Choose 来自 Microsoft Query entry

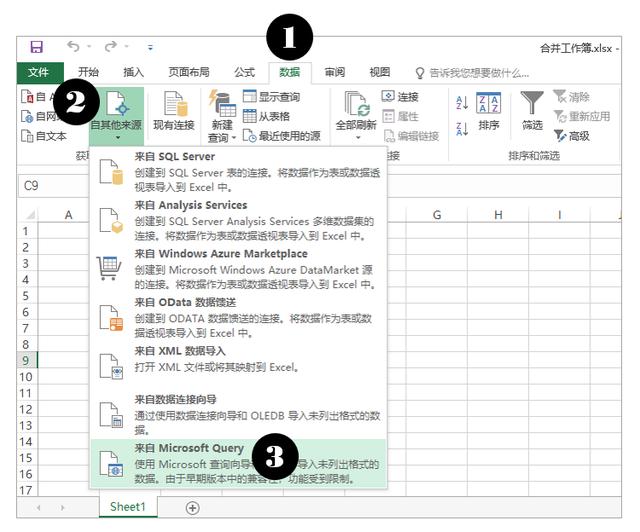click(238, 463)
